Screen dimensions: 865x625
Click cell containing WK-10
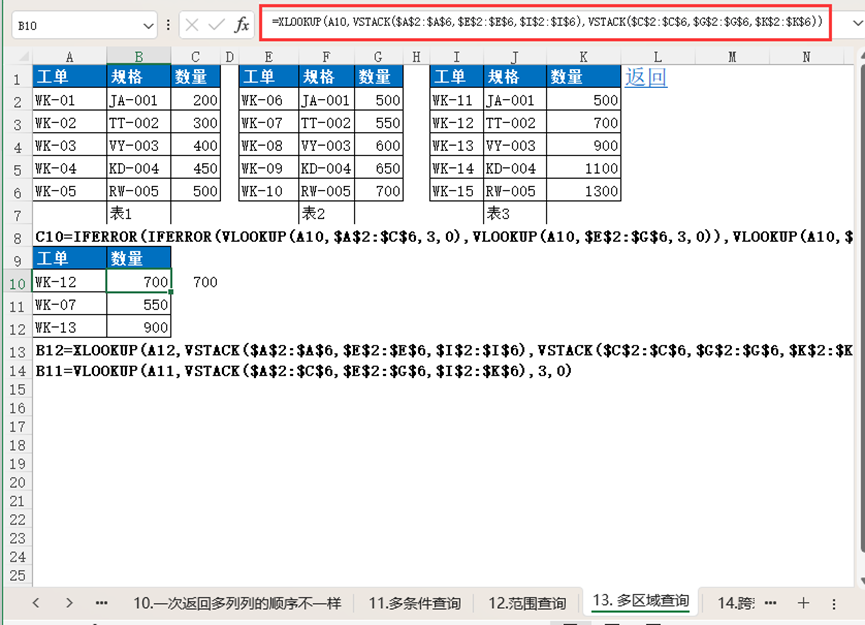269,191
